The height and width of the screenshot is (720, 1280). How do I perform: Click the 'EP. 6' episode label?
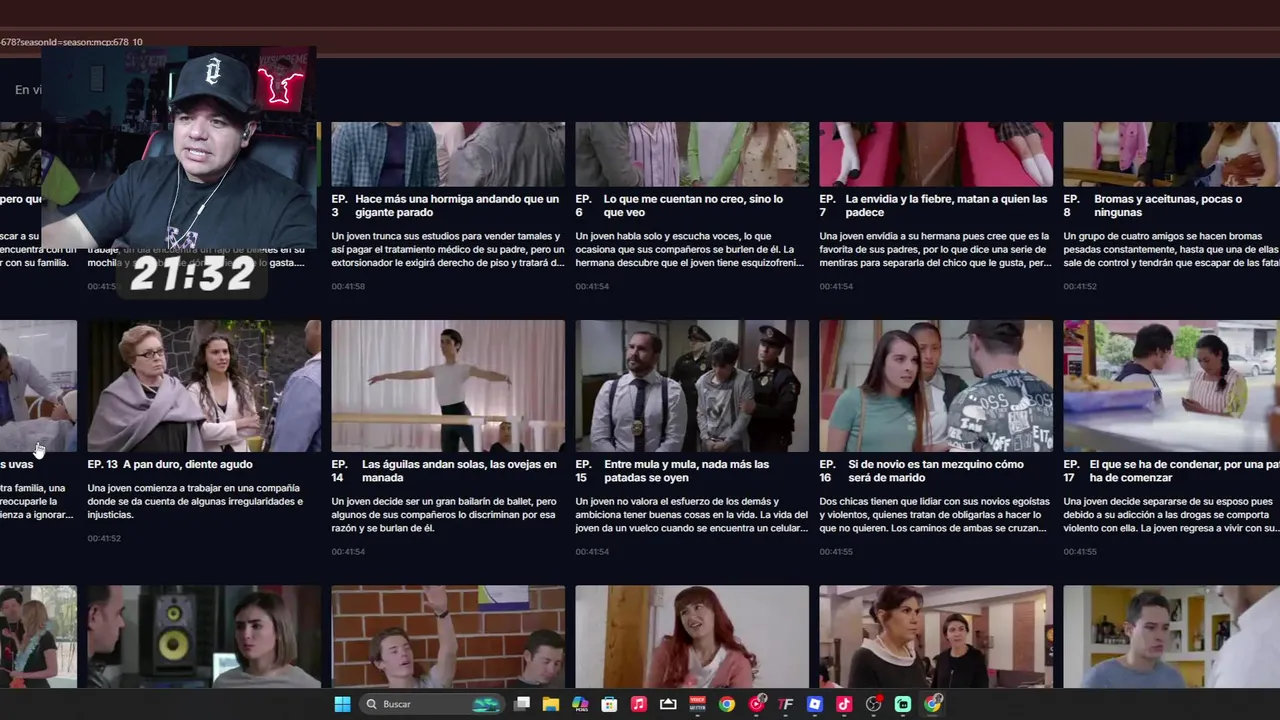[583, 206]
